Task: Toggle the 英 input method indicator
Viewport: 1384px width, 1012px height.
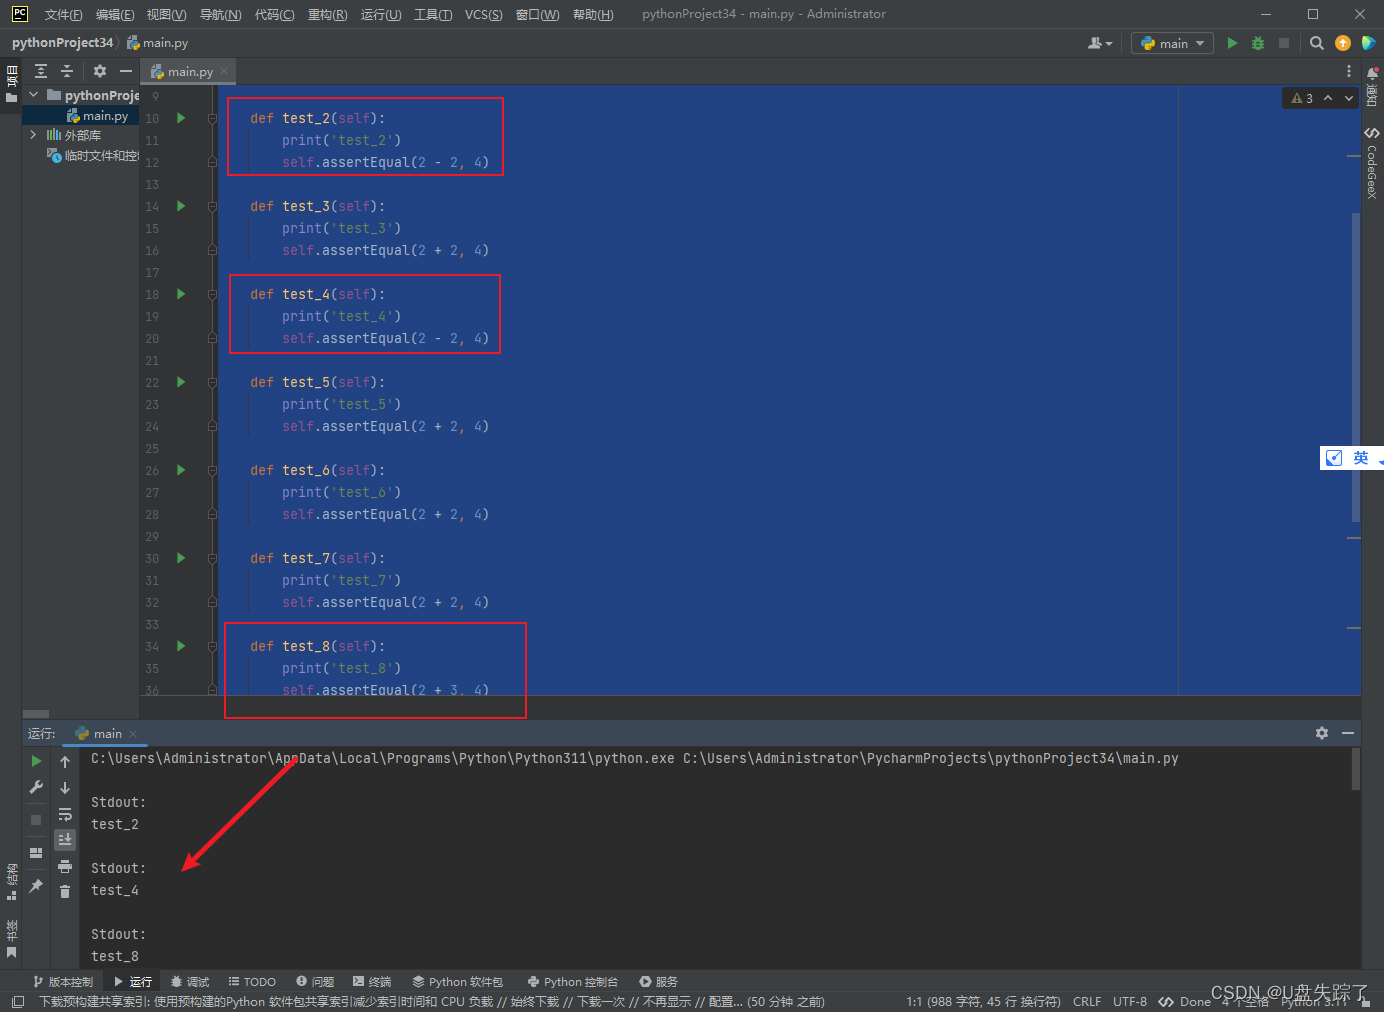Action: (1360, 457)
